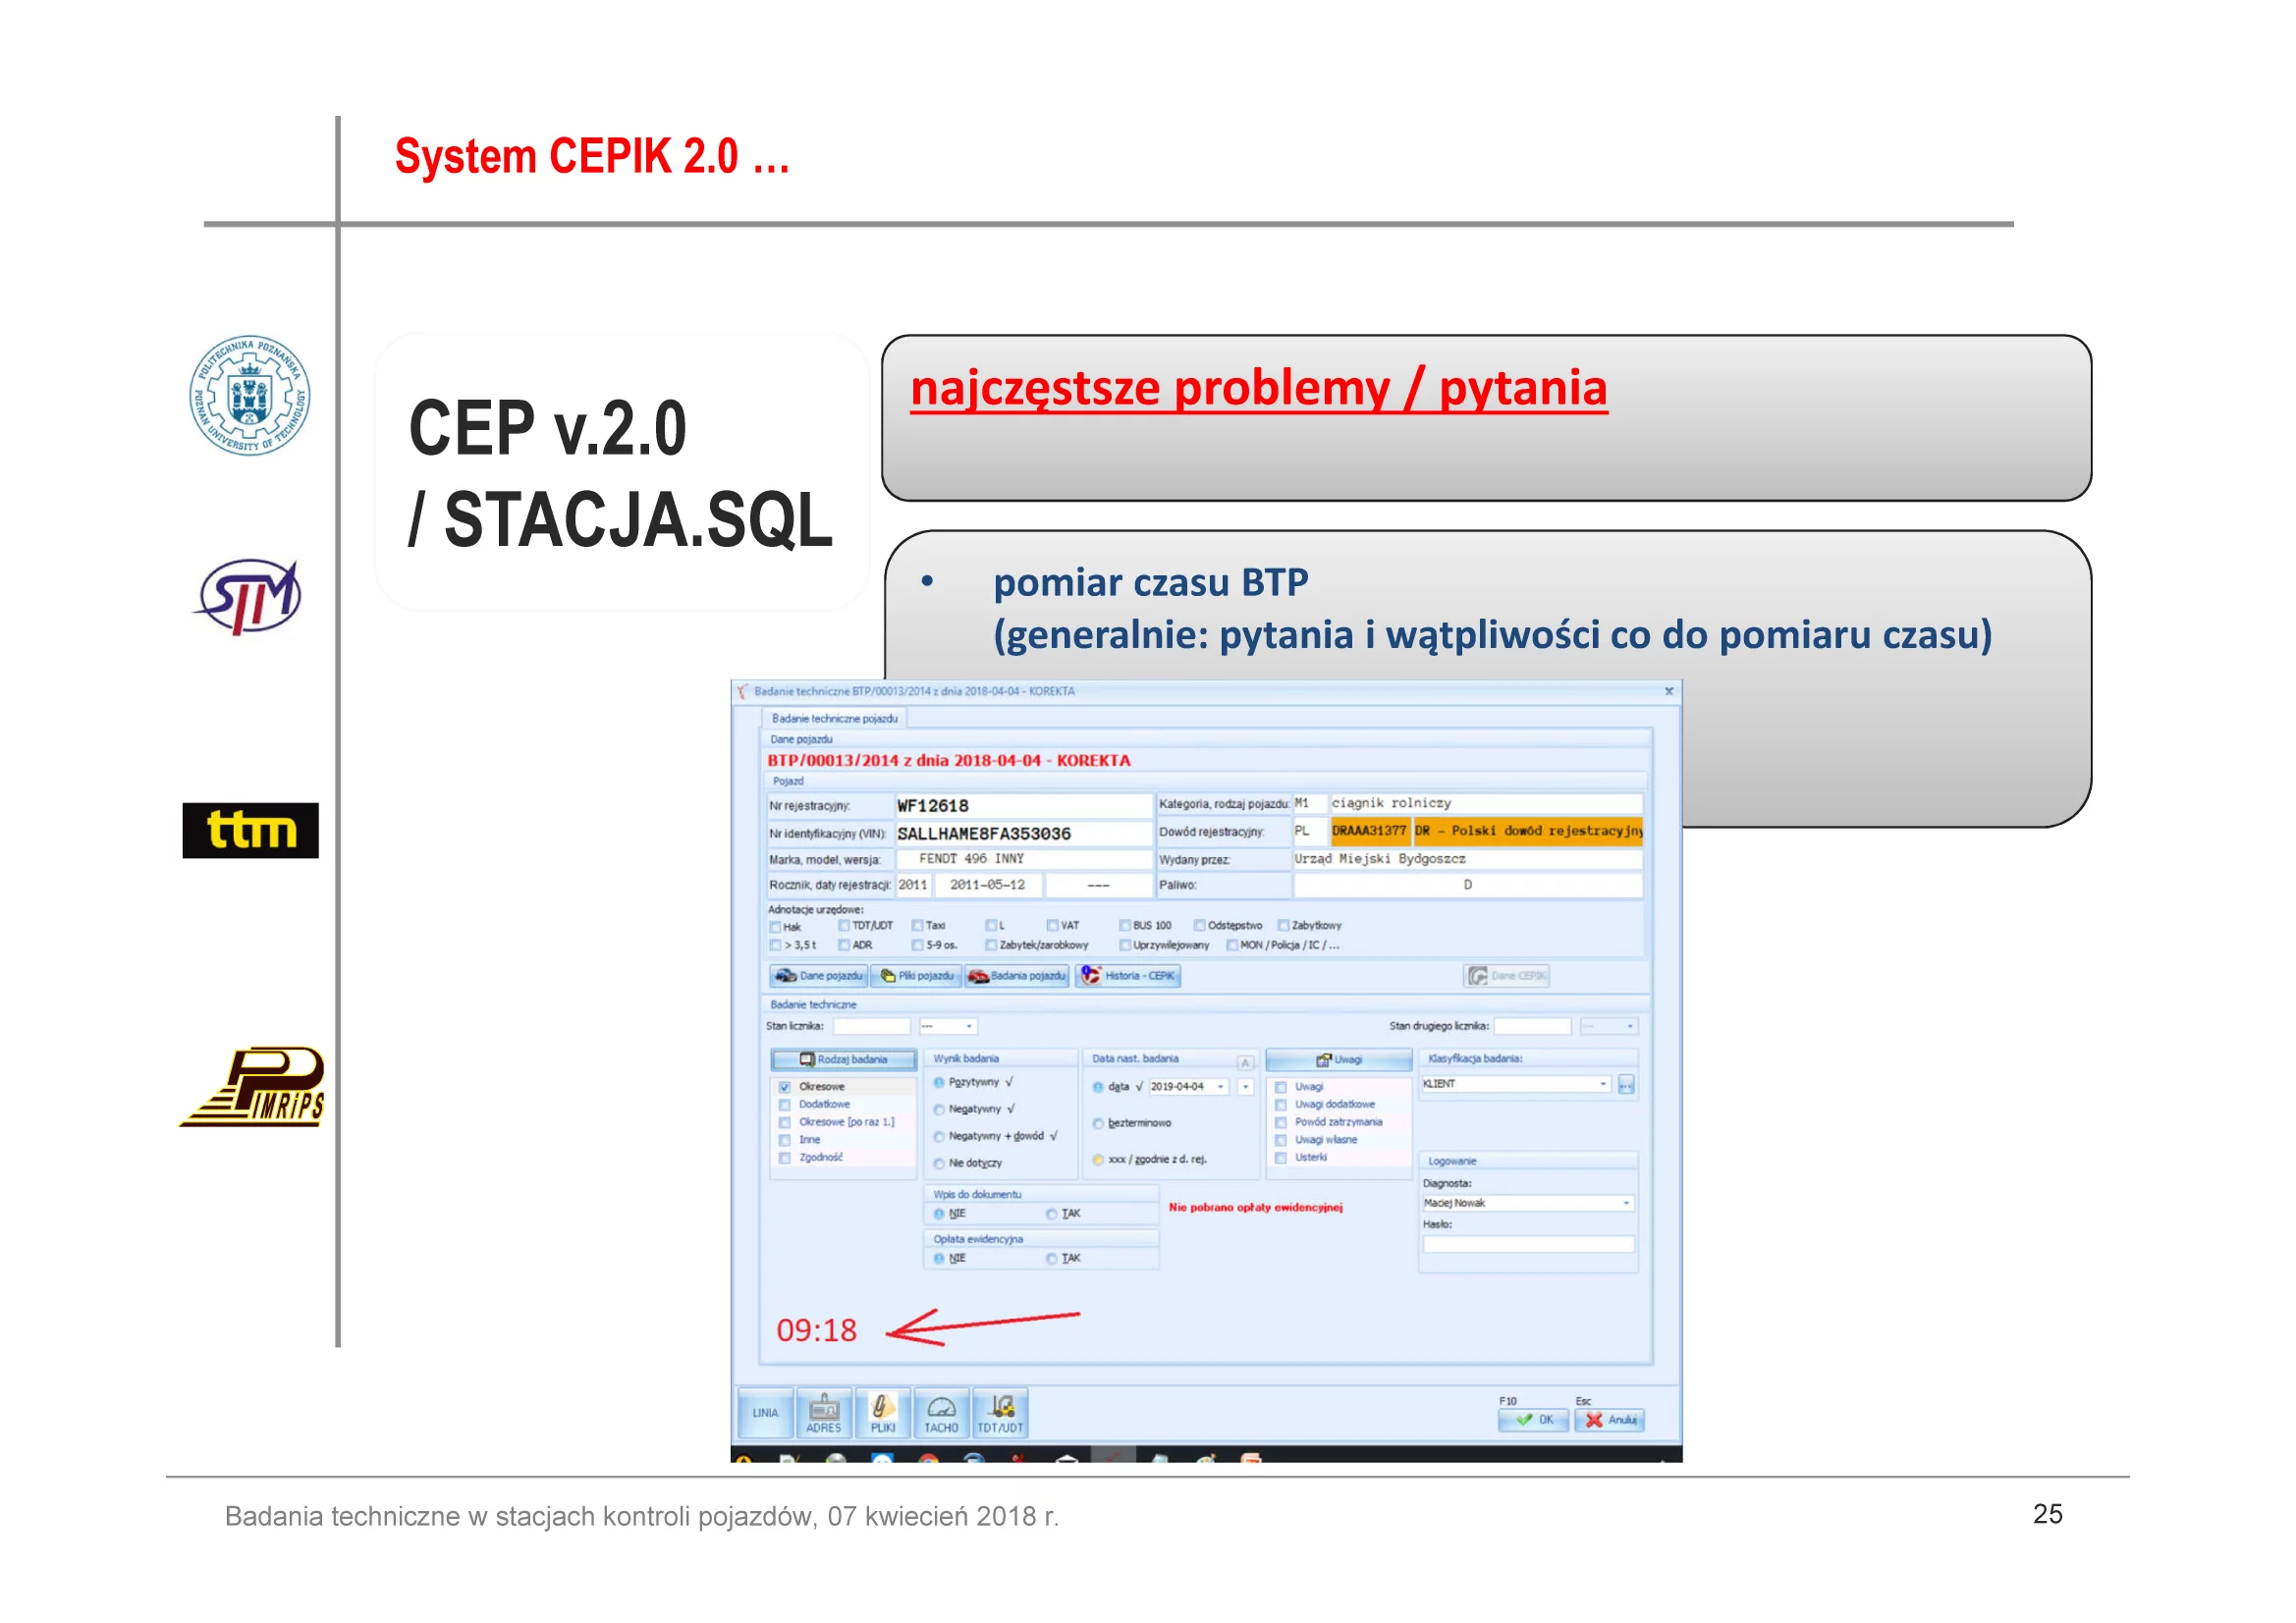
Task: Select the Pozytywny radio button
Action: 939,1082
